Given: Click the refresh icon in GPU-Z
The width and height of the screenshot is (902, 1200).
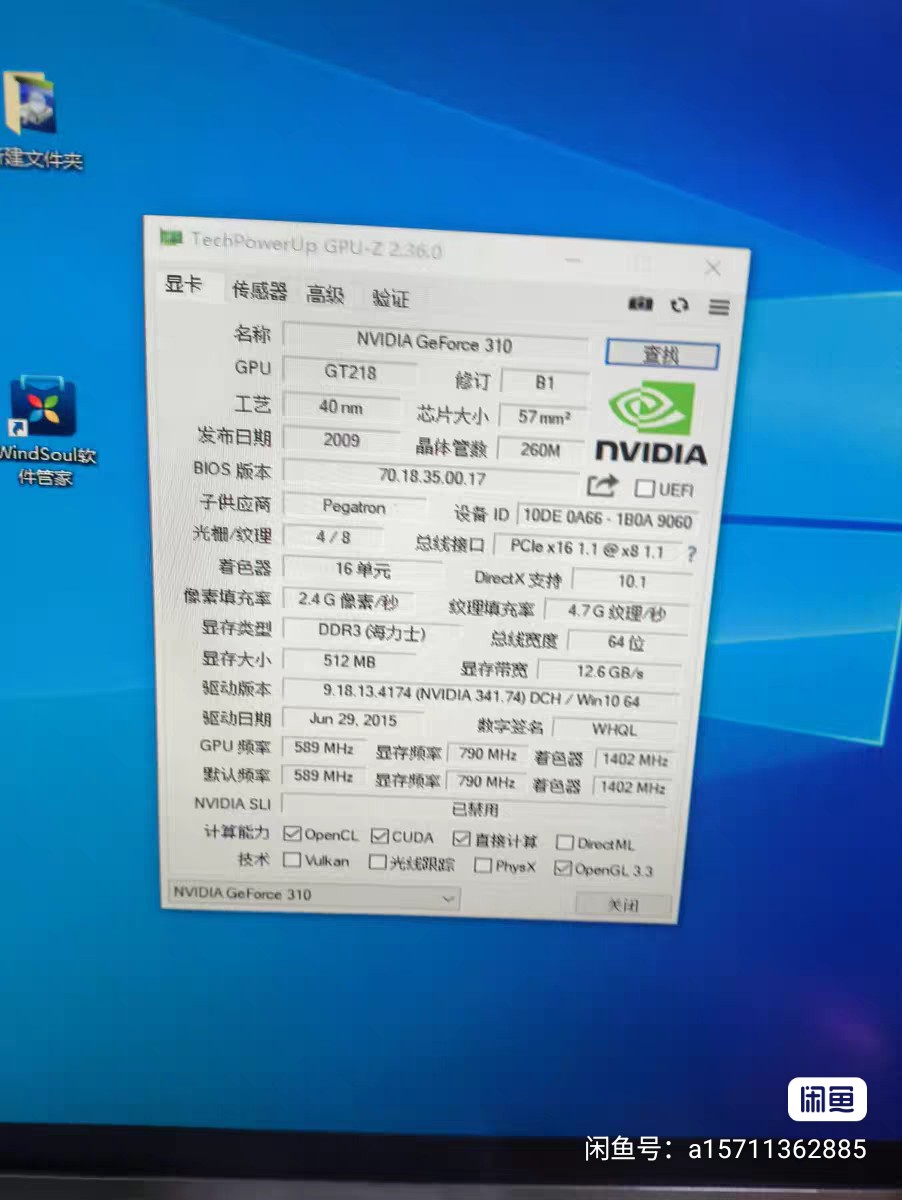Looking at the screenshot, I should pyautogui.click(x=680, y=305).
